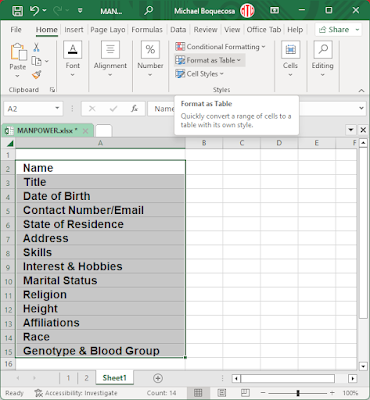Customize Quick Access Toolbar dropdown

pos(80,11)
